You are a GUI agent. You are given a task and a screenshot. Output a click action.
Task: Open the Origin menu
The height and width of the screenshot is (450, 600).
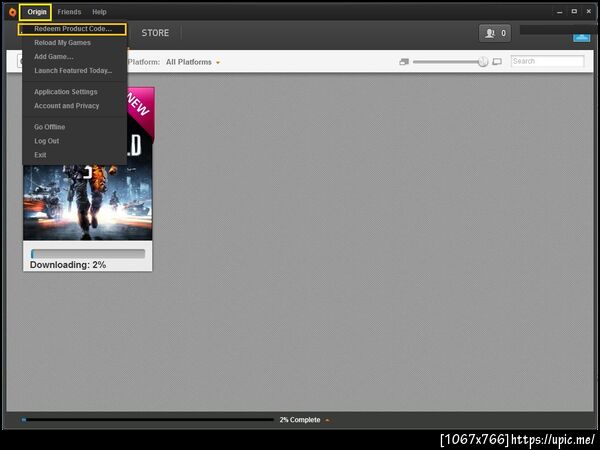pyautogui.click(x=37, y=12)
